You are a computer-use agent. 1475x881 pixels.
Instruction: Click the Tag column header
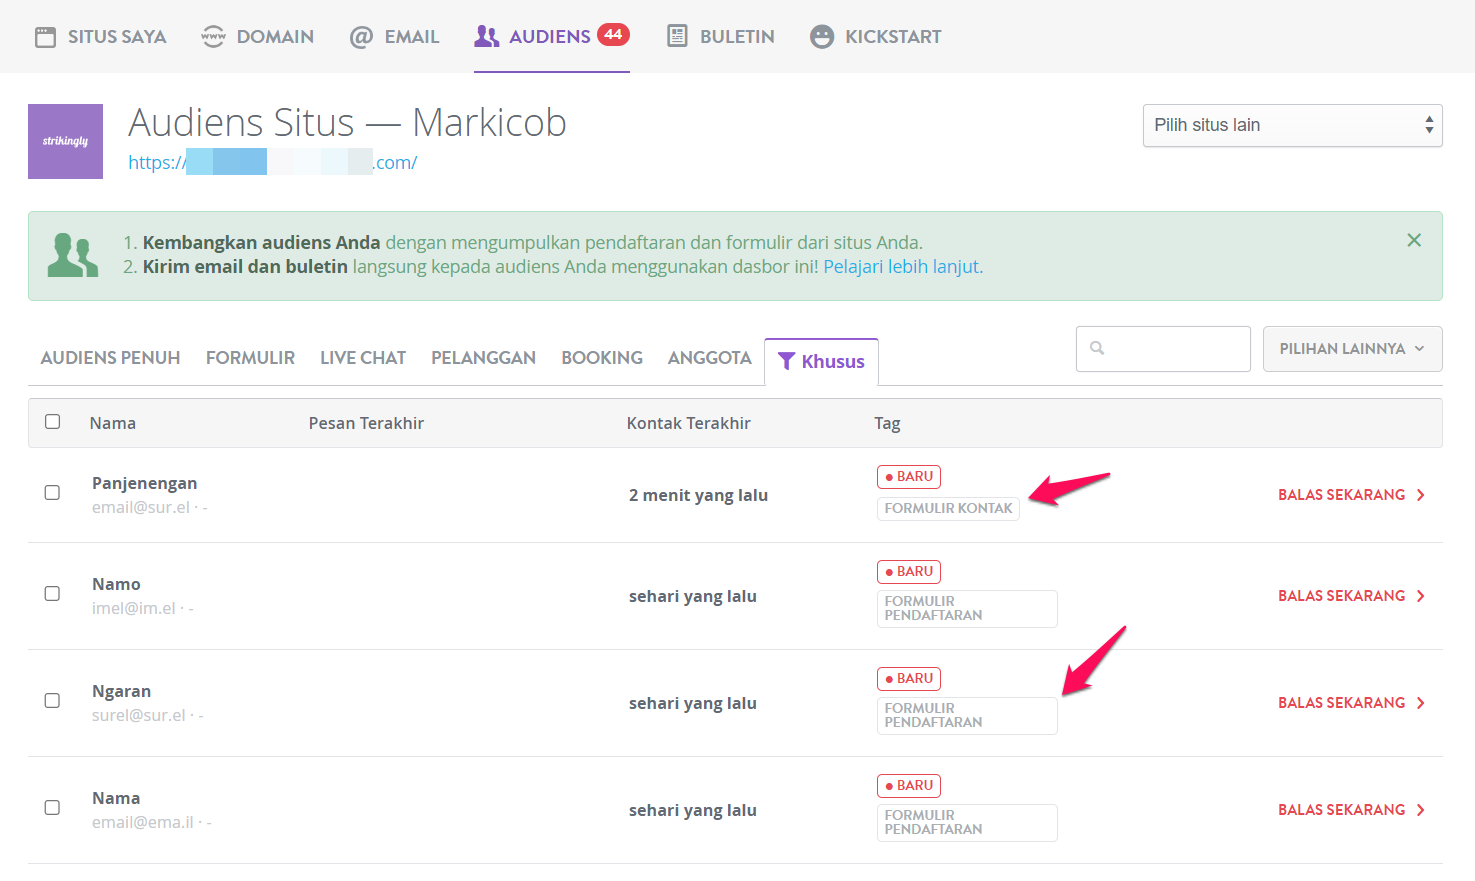click(x=887, y=424)
